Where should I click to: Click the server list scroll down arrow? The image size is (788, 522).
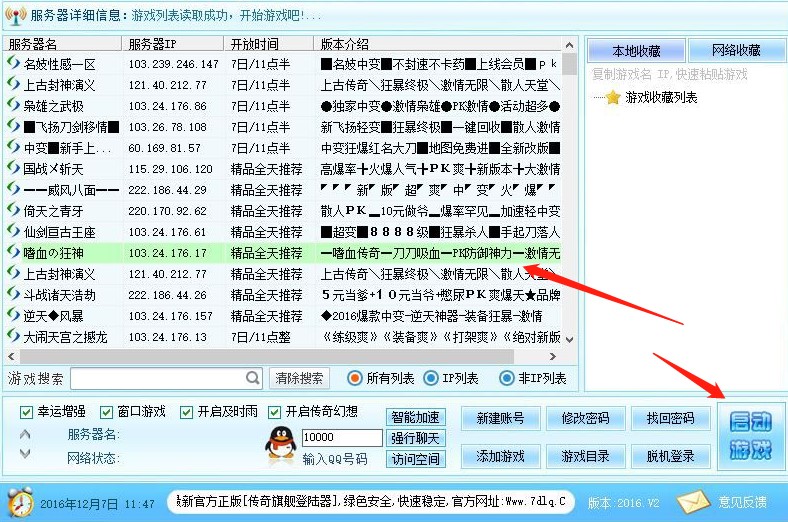click(x=569, y=340)
